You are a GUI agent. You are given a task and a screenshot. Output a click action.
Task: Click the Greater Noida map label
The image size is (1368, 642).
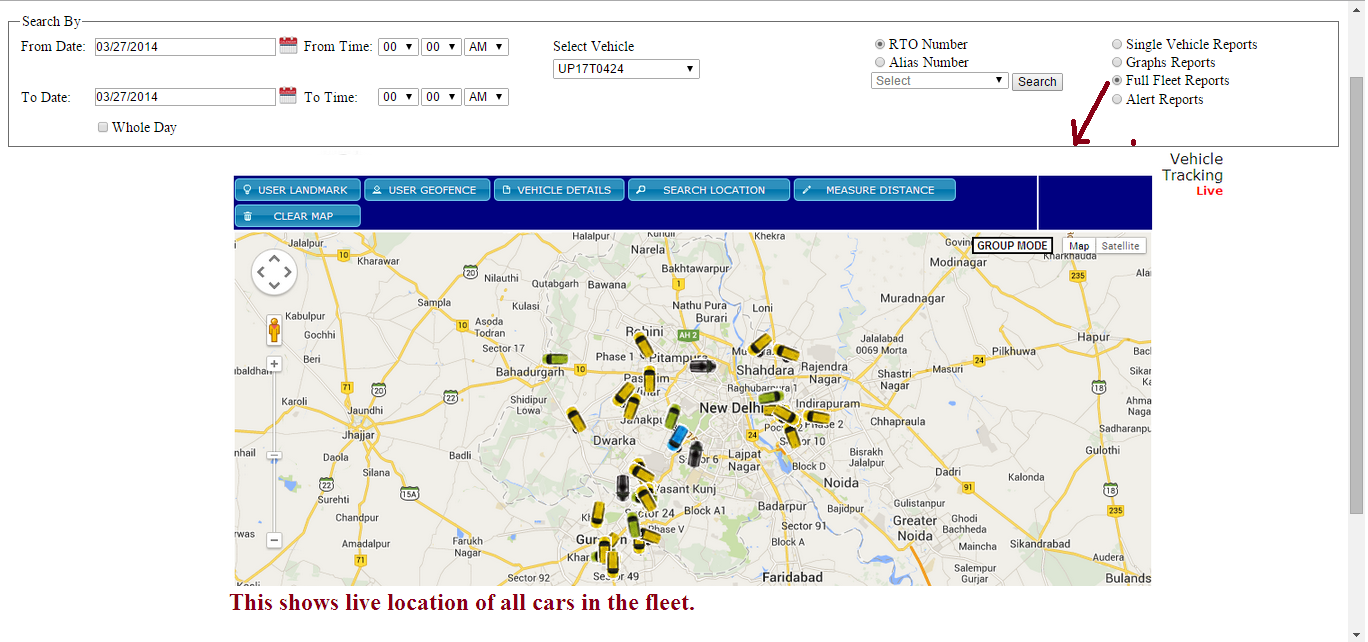click(x=915, y=528)
